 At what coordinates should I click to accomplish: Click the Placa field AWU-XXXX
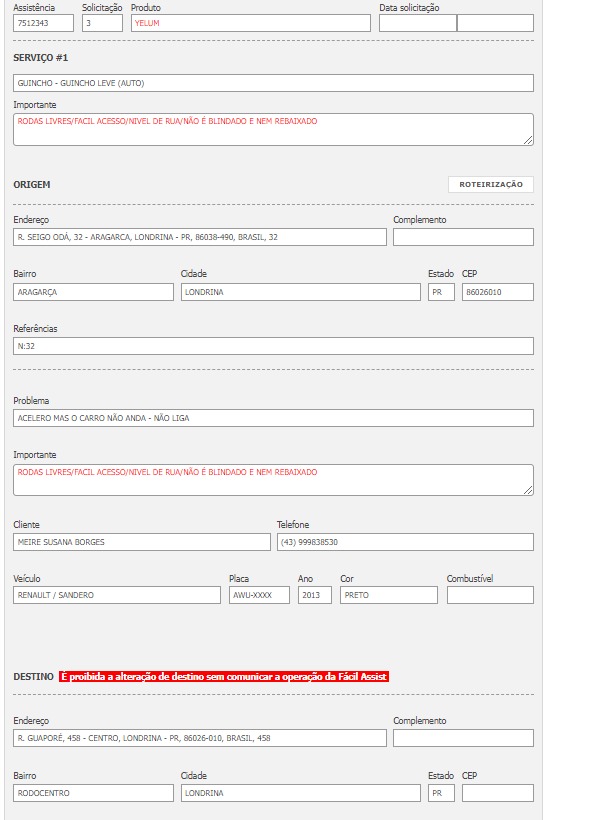tap(259, 595)
